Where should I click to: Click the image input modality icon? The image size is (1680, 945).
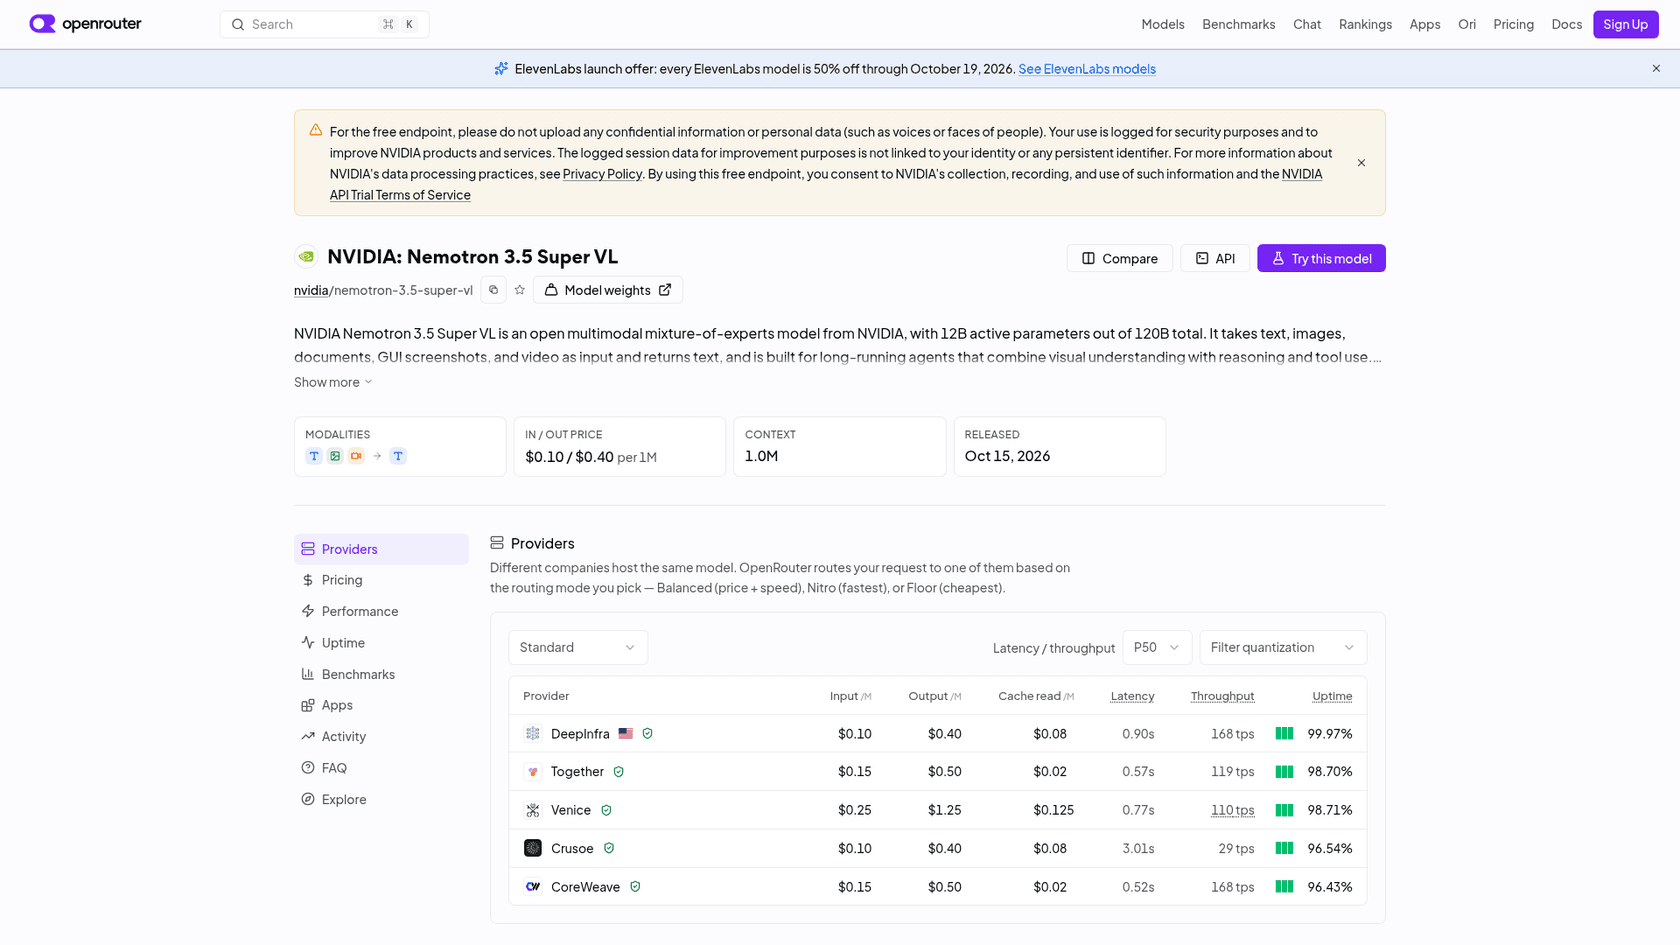[335, 456]
